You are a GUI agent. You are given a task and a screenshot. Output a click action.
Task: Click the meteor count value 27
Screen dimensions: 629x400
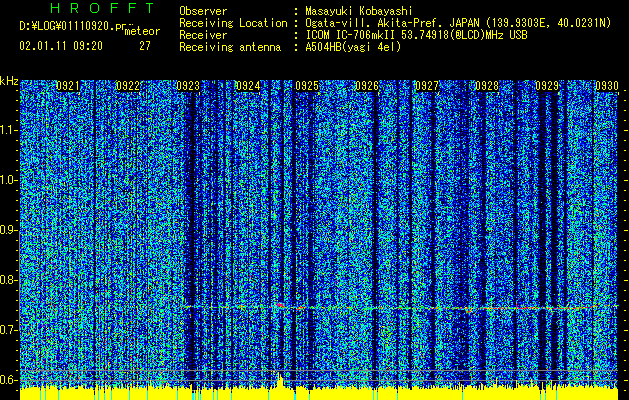pyautogui.click(x=145, y=46)
